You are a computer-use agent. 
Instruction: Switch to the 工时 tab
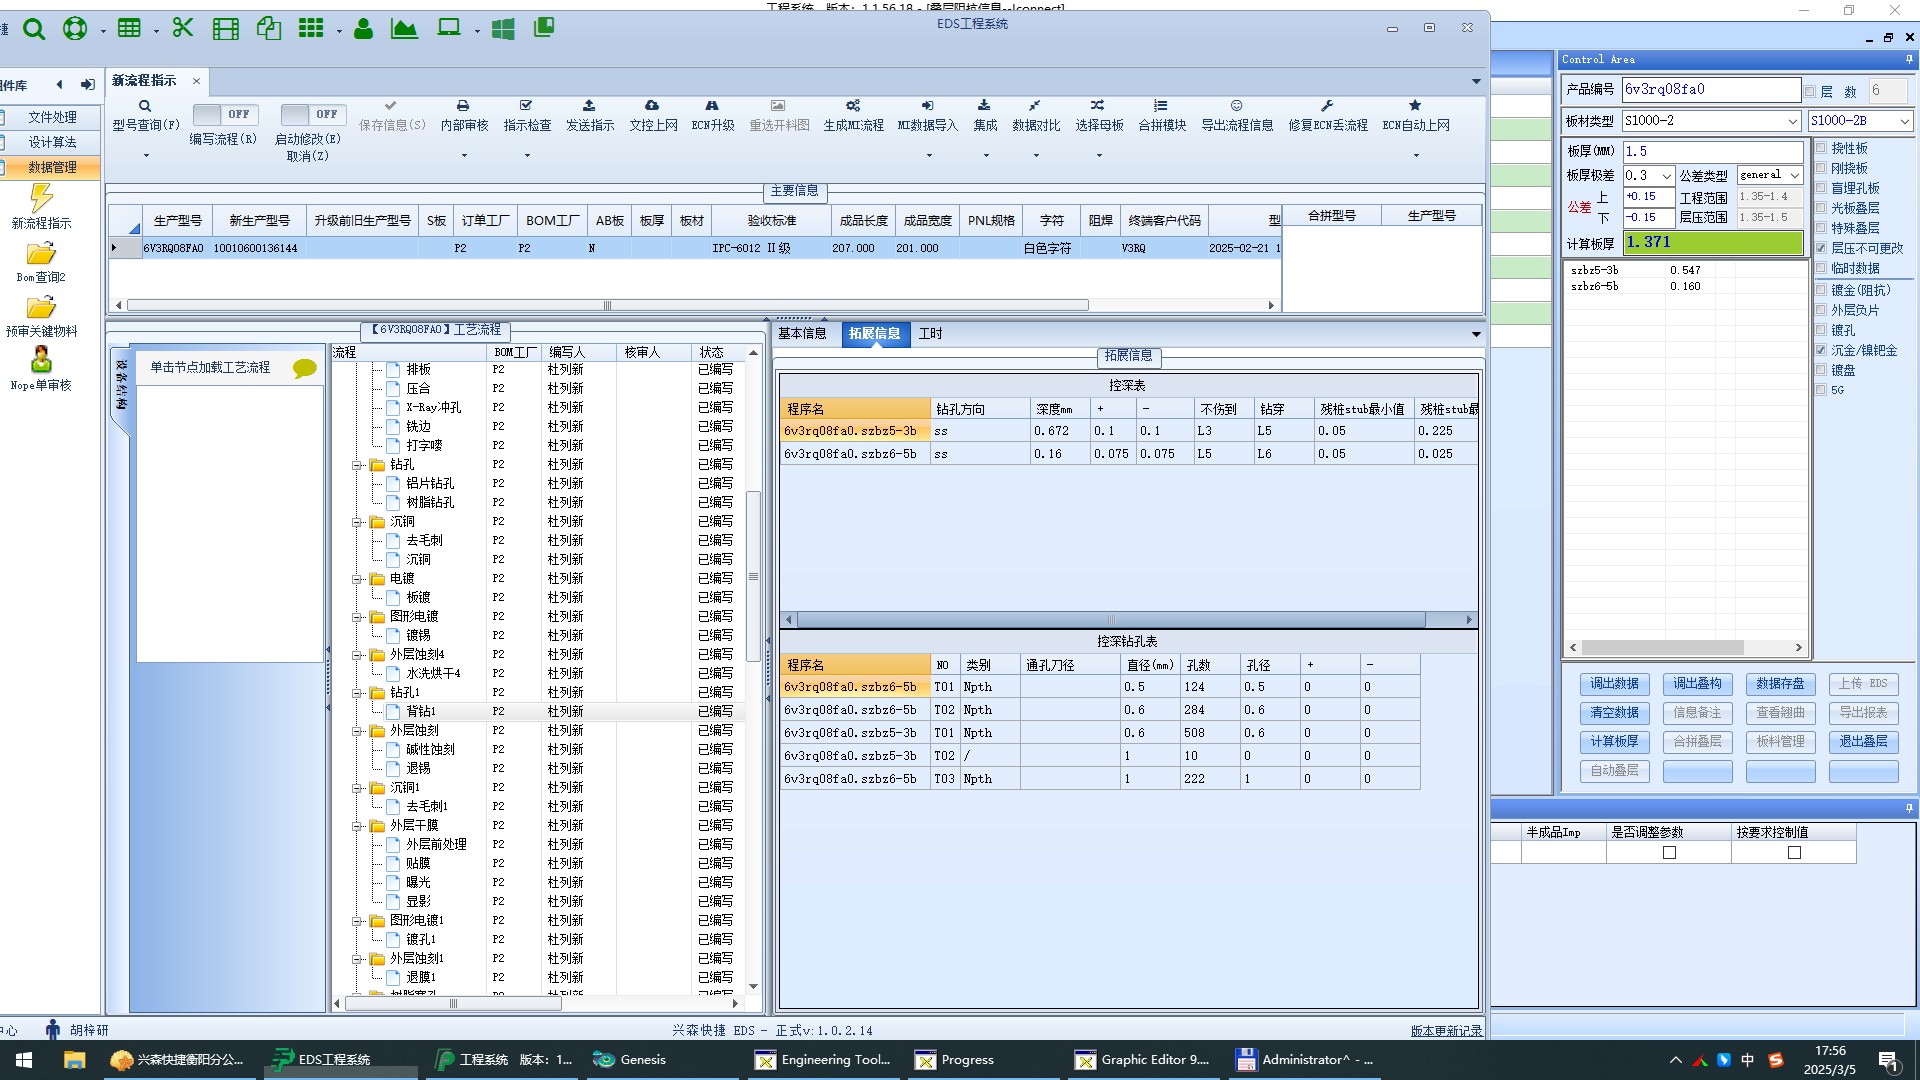[930, 334]
